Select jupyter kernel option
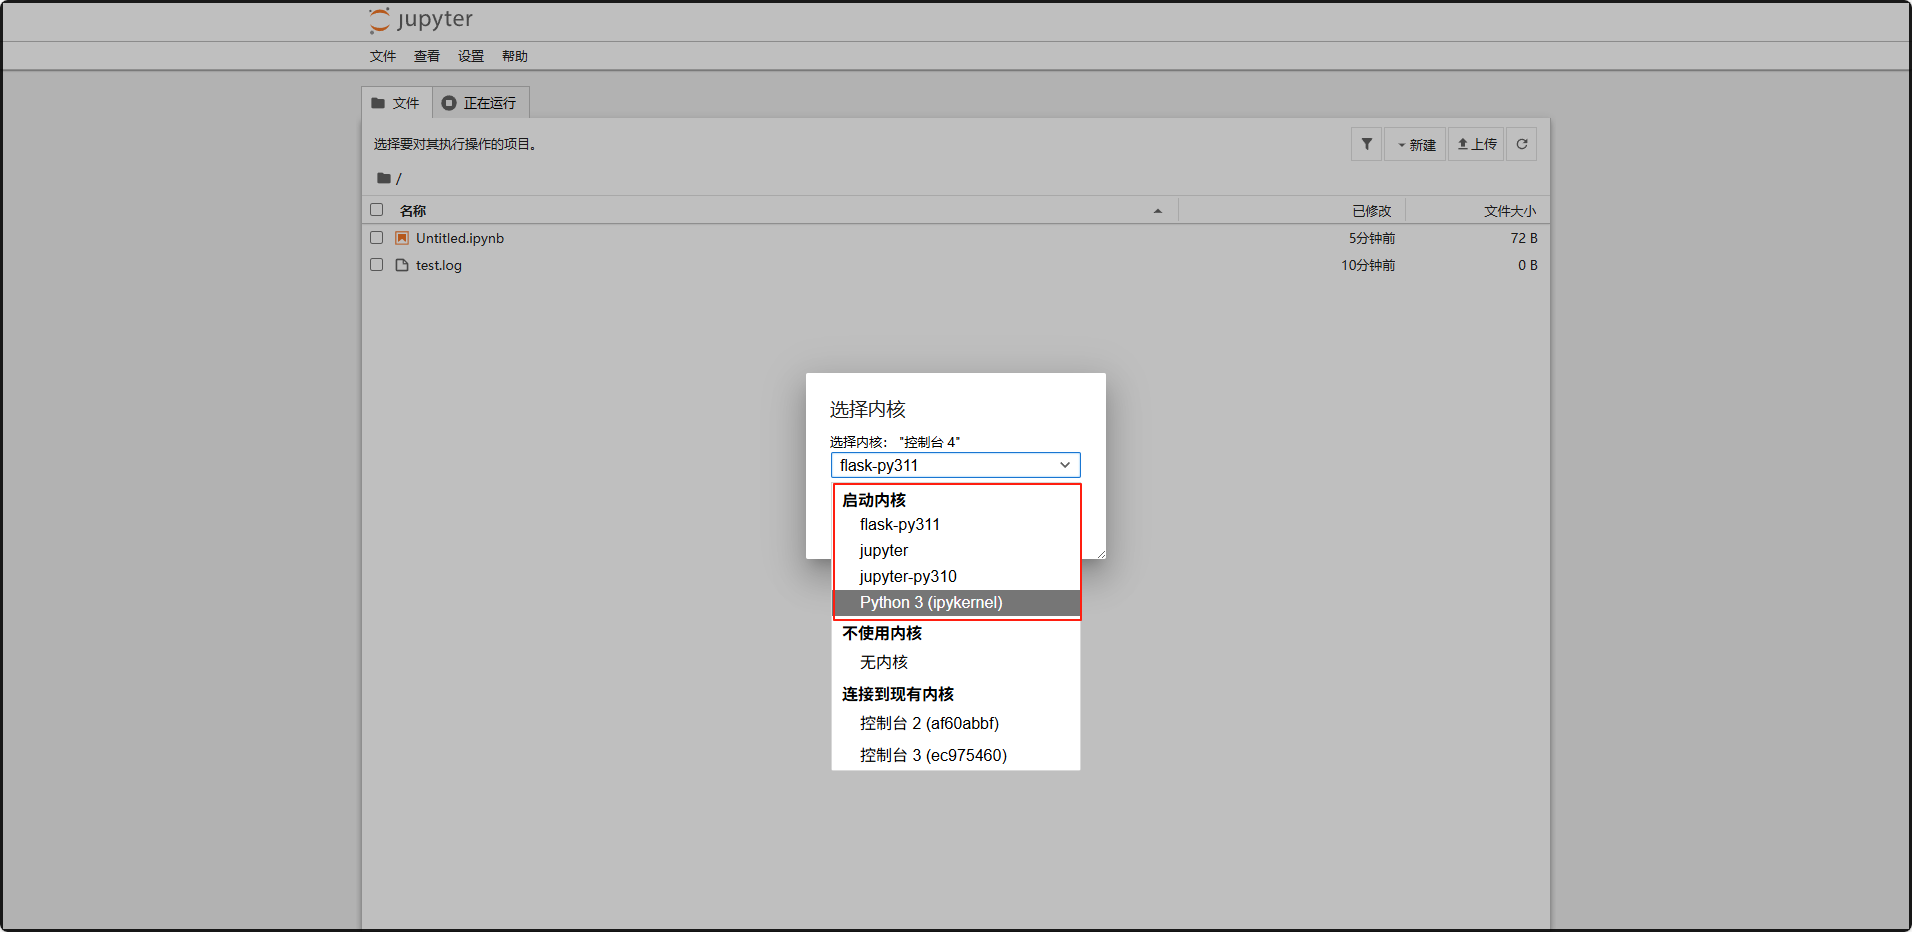The width and height of the screenshot is (1912, 932). (956, 550)
